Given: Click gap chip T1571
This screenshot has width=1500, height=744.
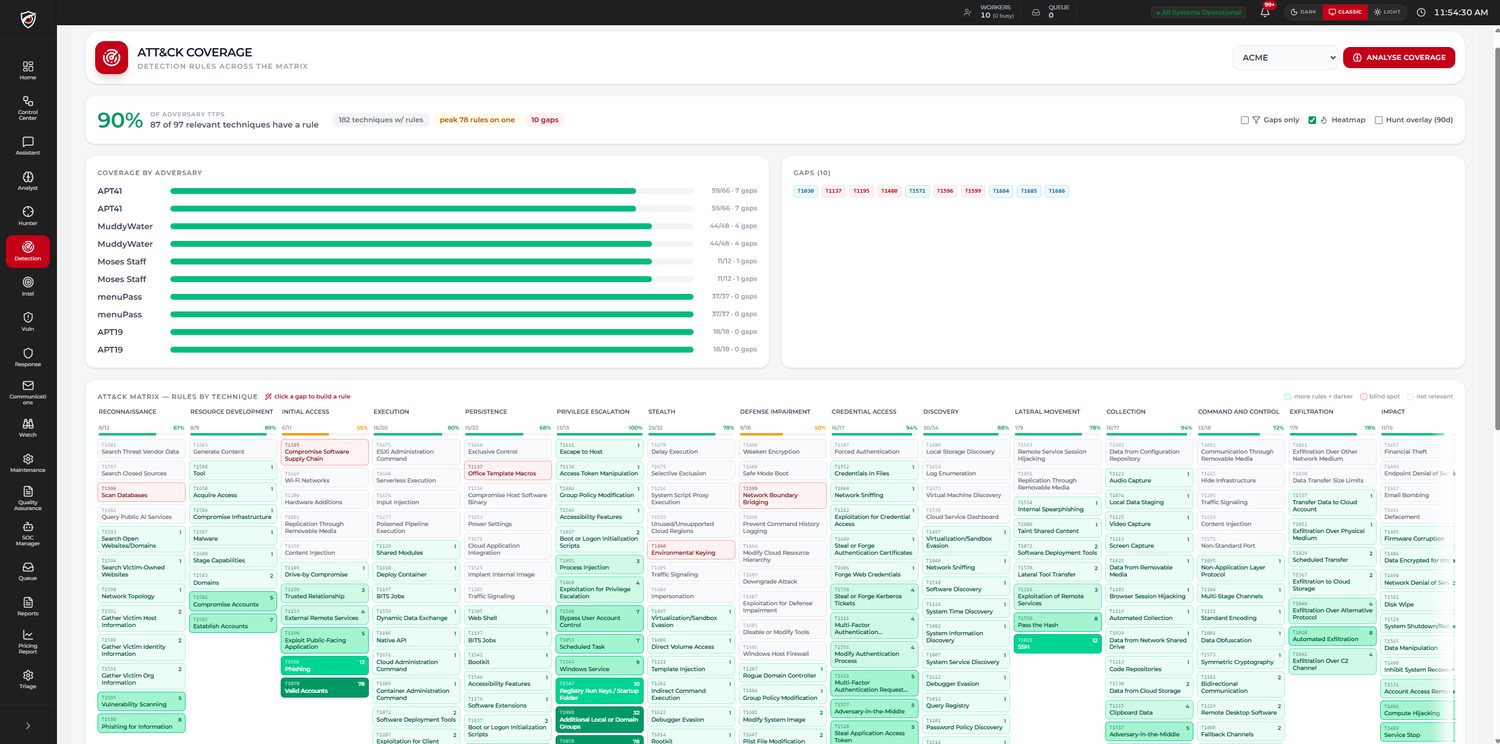Looking at the screenshot, I should click(x=917, y=190).
